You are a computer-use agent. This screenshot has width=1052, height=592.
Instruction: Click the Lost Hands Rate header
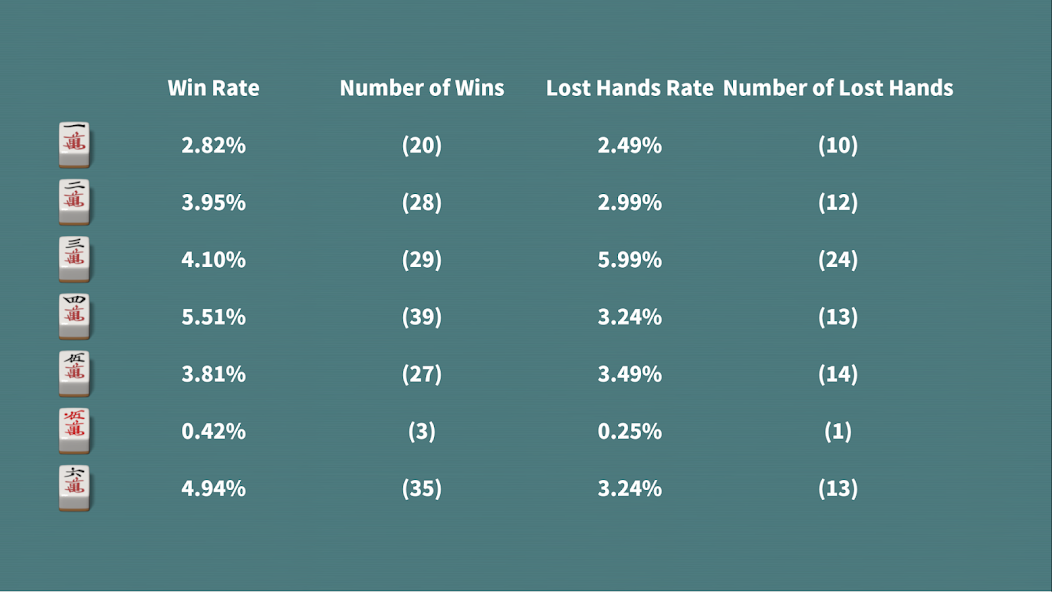[629, 88]
